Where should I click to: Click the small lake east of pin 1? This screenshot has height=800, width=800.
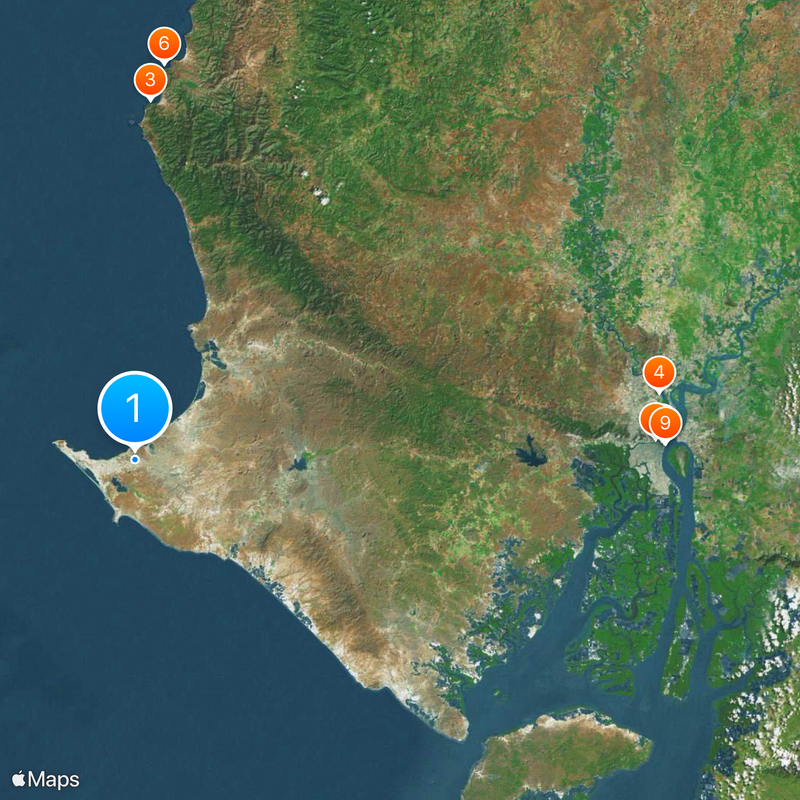tap(298, 464)
